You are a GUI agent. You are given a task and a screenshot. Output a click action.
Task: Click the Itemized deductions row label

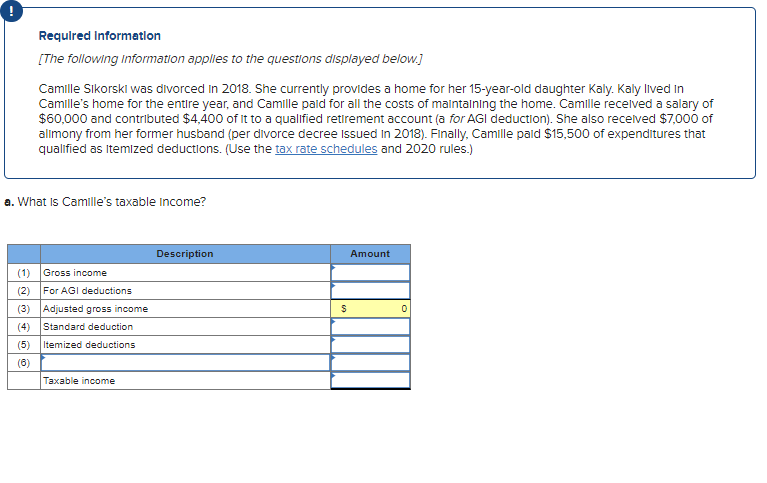pos(89,345)
